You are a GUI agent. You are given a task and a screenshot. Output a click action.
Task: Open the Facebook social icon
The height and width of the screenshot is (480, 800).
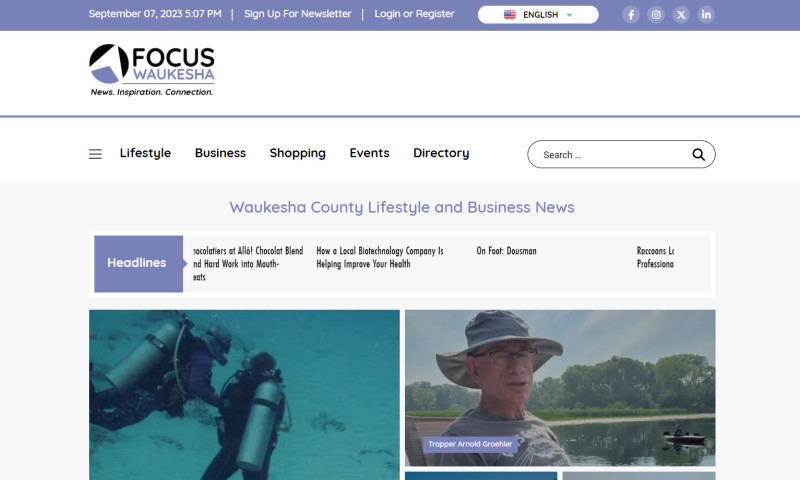coord(631,15)
